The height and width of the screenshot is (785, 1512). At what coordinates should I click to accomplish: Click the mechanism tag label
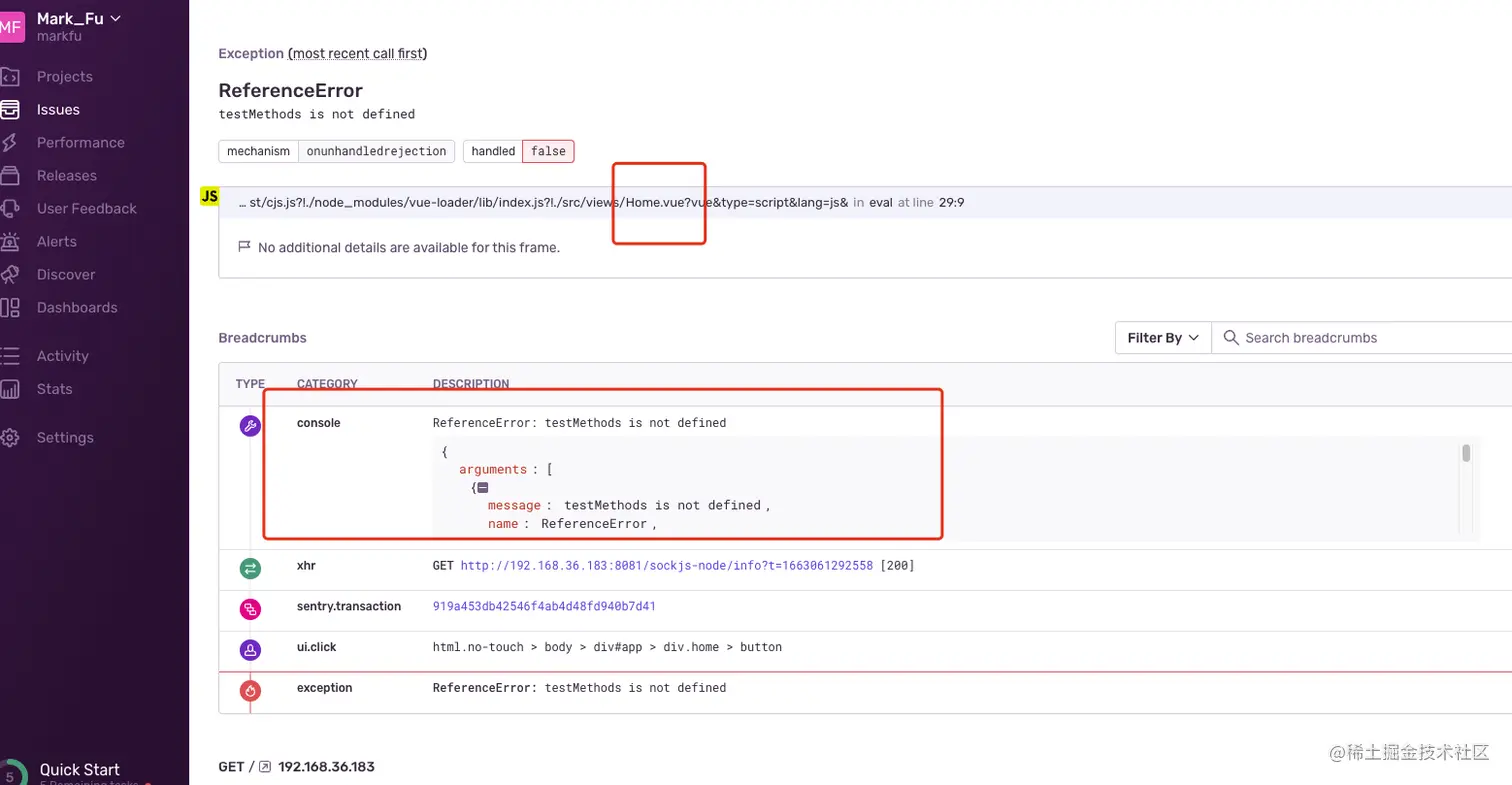[259, 151]
